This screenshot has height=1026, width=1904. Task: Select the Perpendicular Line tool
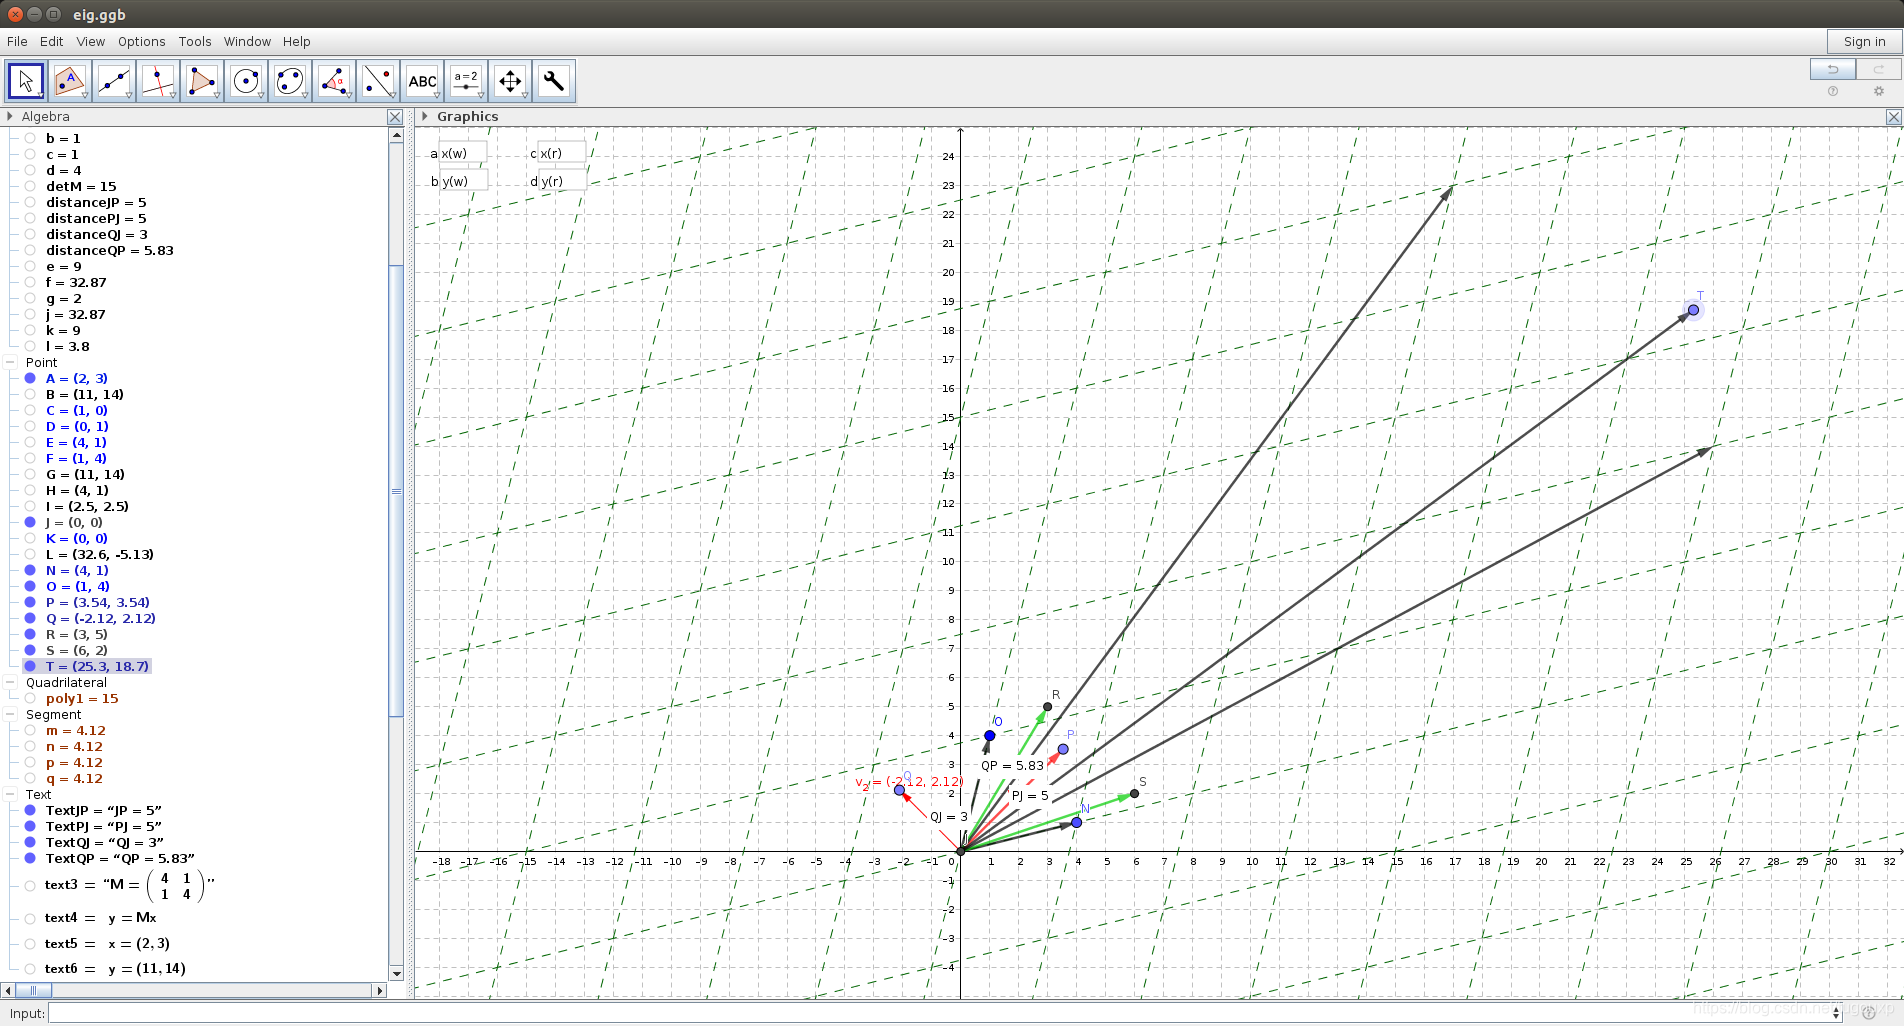(x=158, y=81)
